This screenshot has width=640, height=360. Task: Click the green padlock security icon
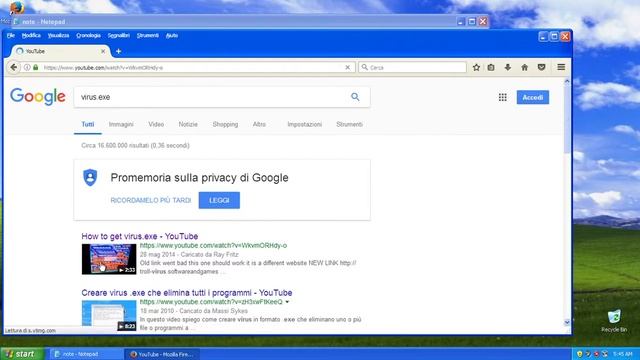click(36, 67)
